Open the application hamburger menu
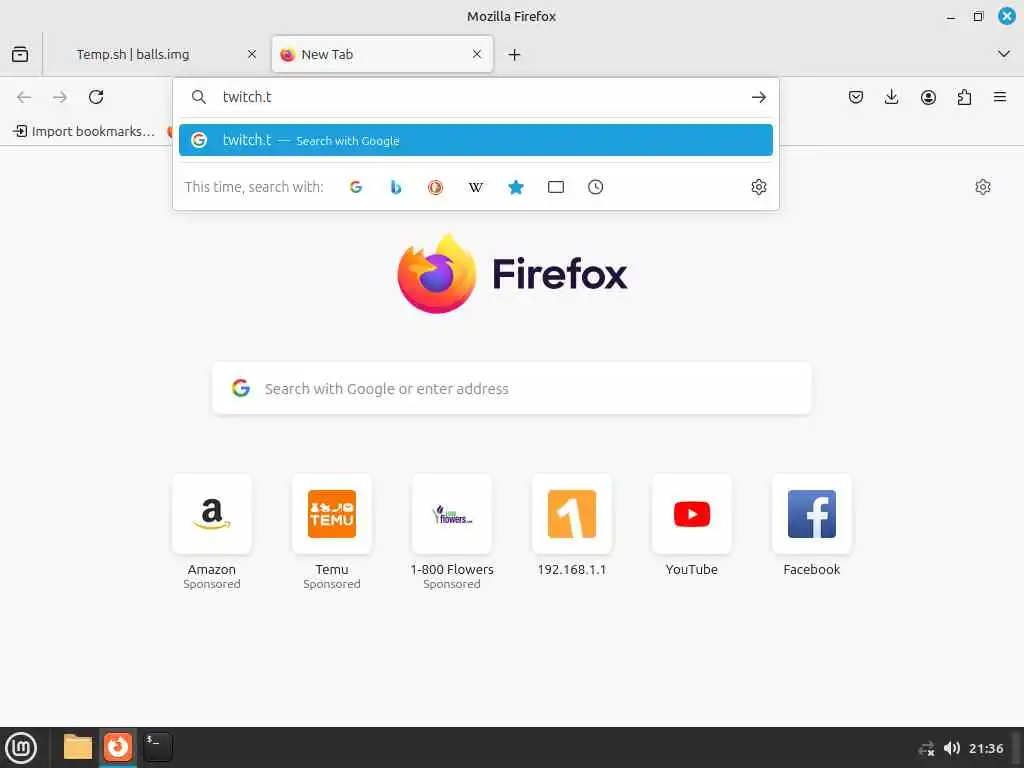Viewport: 1024px width, 768px height. coord(1000,97)
